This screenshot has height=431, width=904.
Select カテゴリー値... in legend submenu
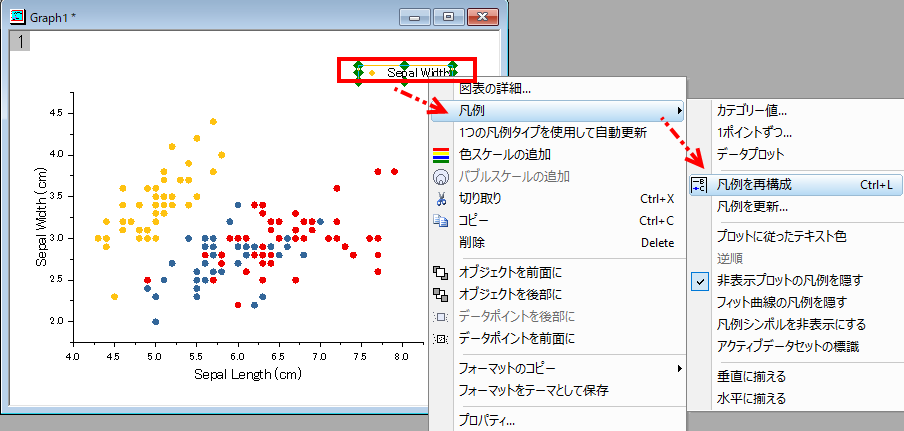[x=752, y=110]
